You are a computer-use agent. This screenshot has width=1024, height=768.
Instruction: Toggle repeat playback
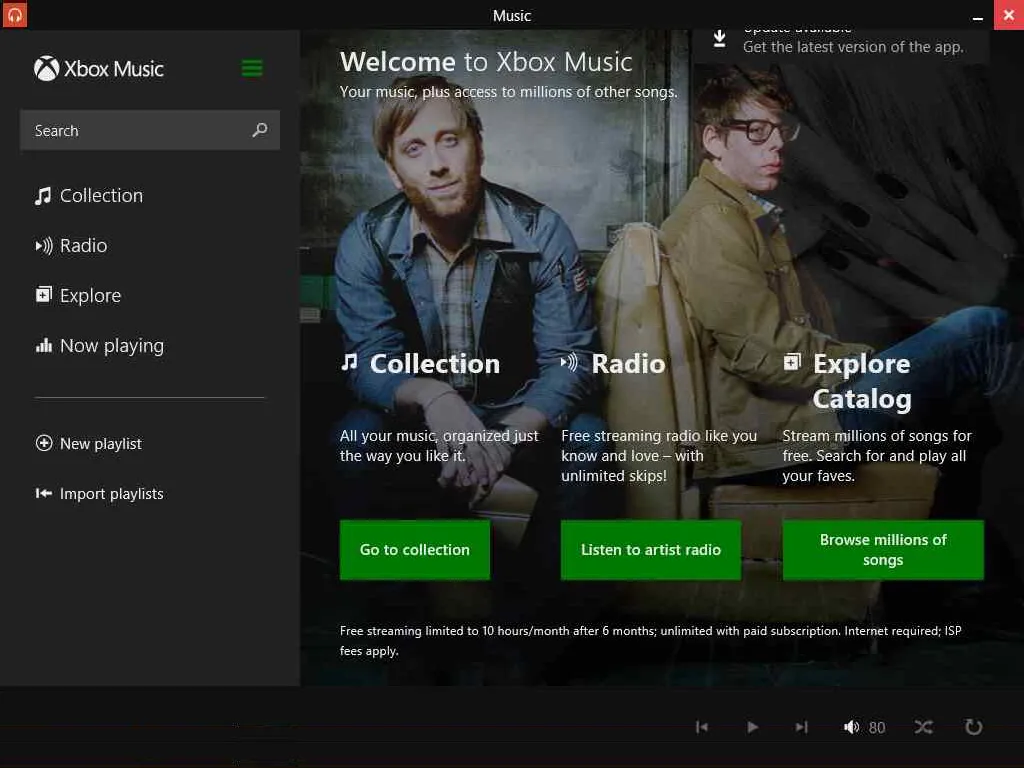pos(973,727)
